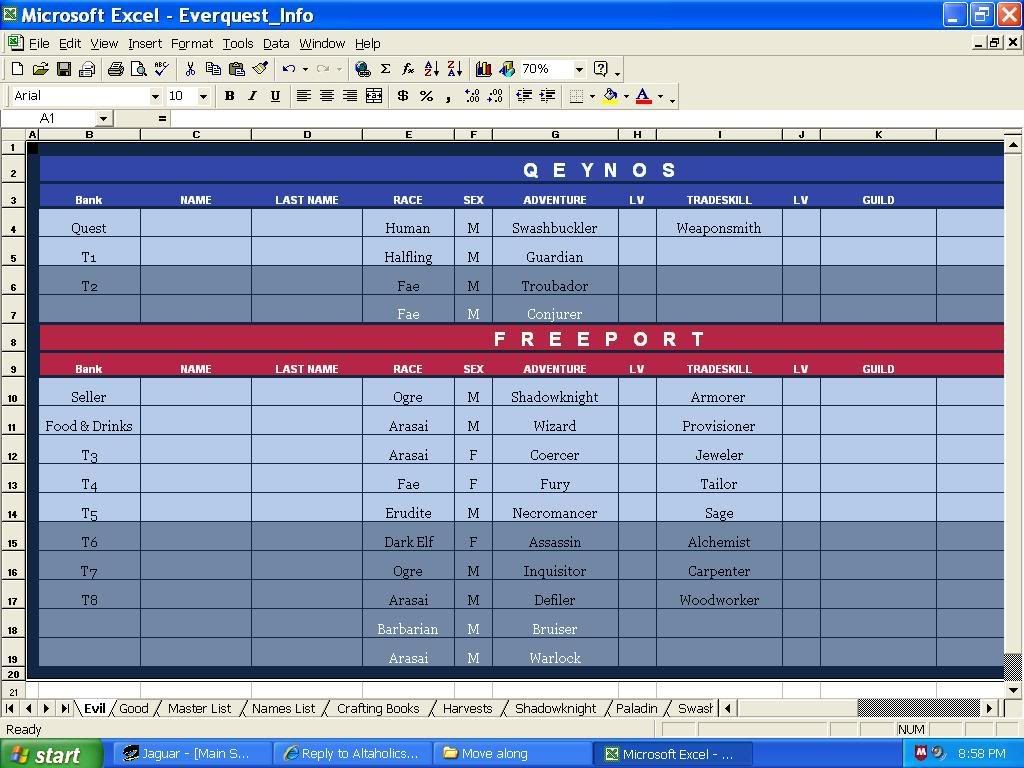Viewport: 1024px width, 768px height.
Task: Click the Help question mark icon
Action: (x=601, y=69)
